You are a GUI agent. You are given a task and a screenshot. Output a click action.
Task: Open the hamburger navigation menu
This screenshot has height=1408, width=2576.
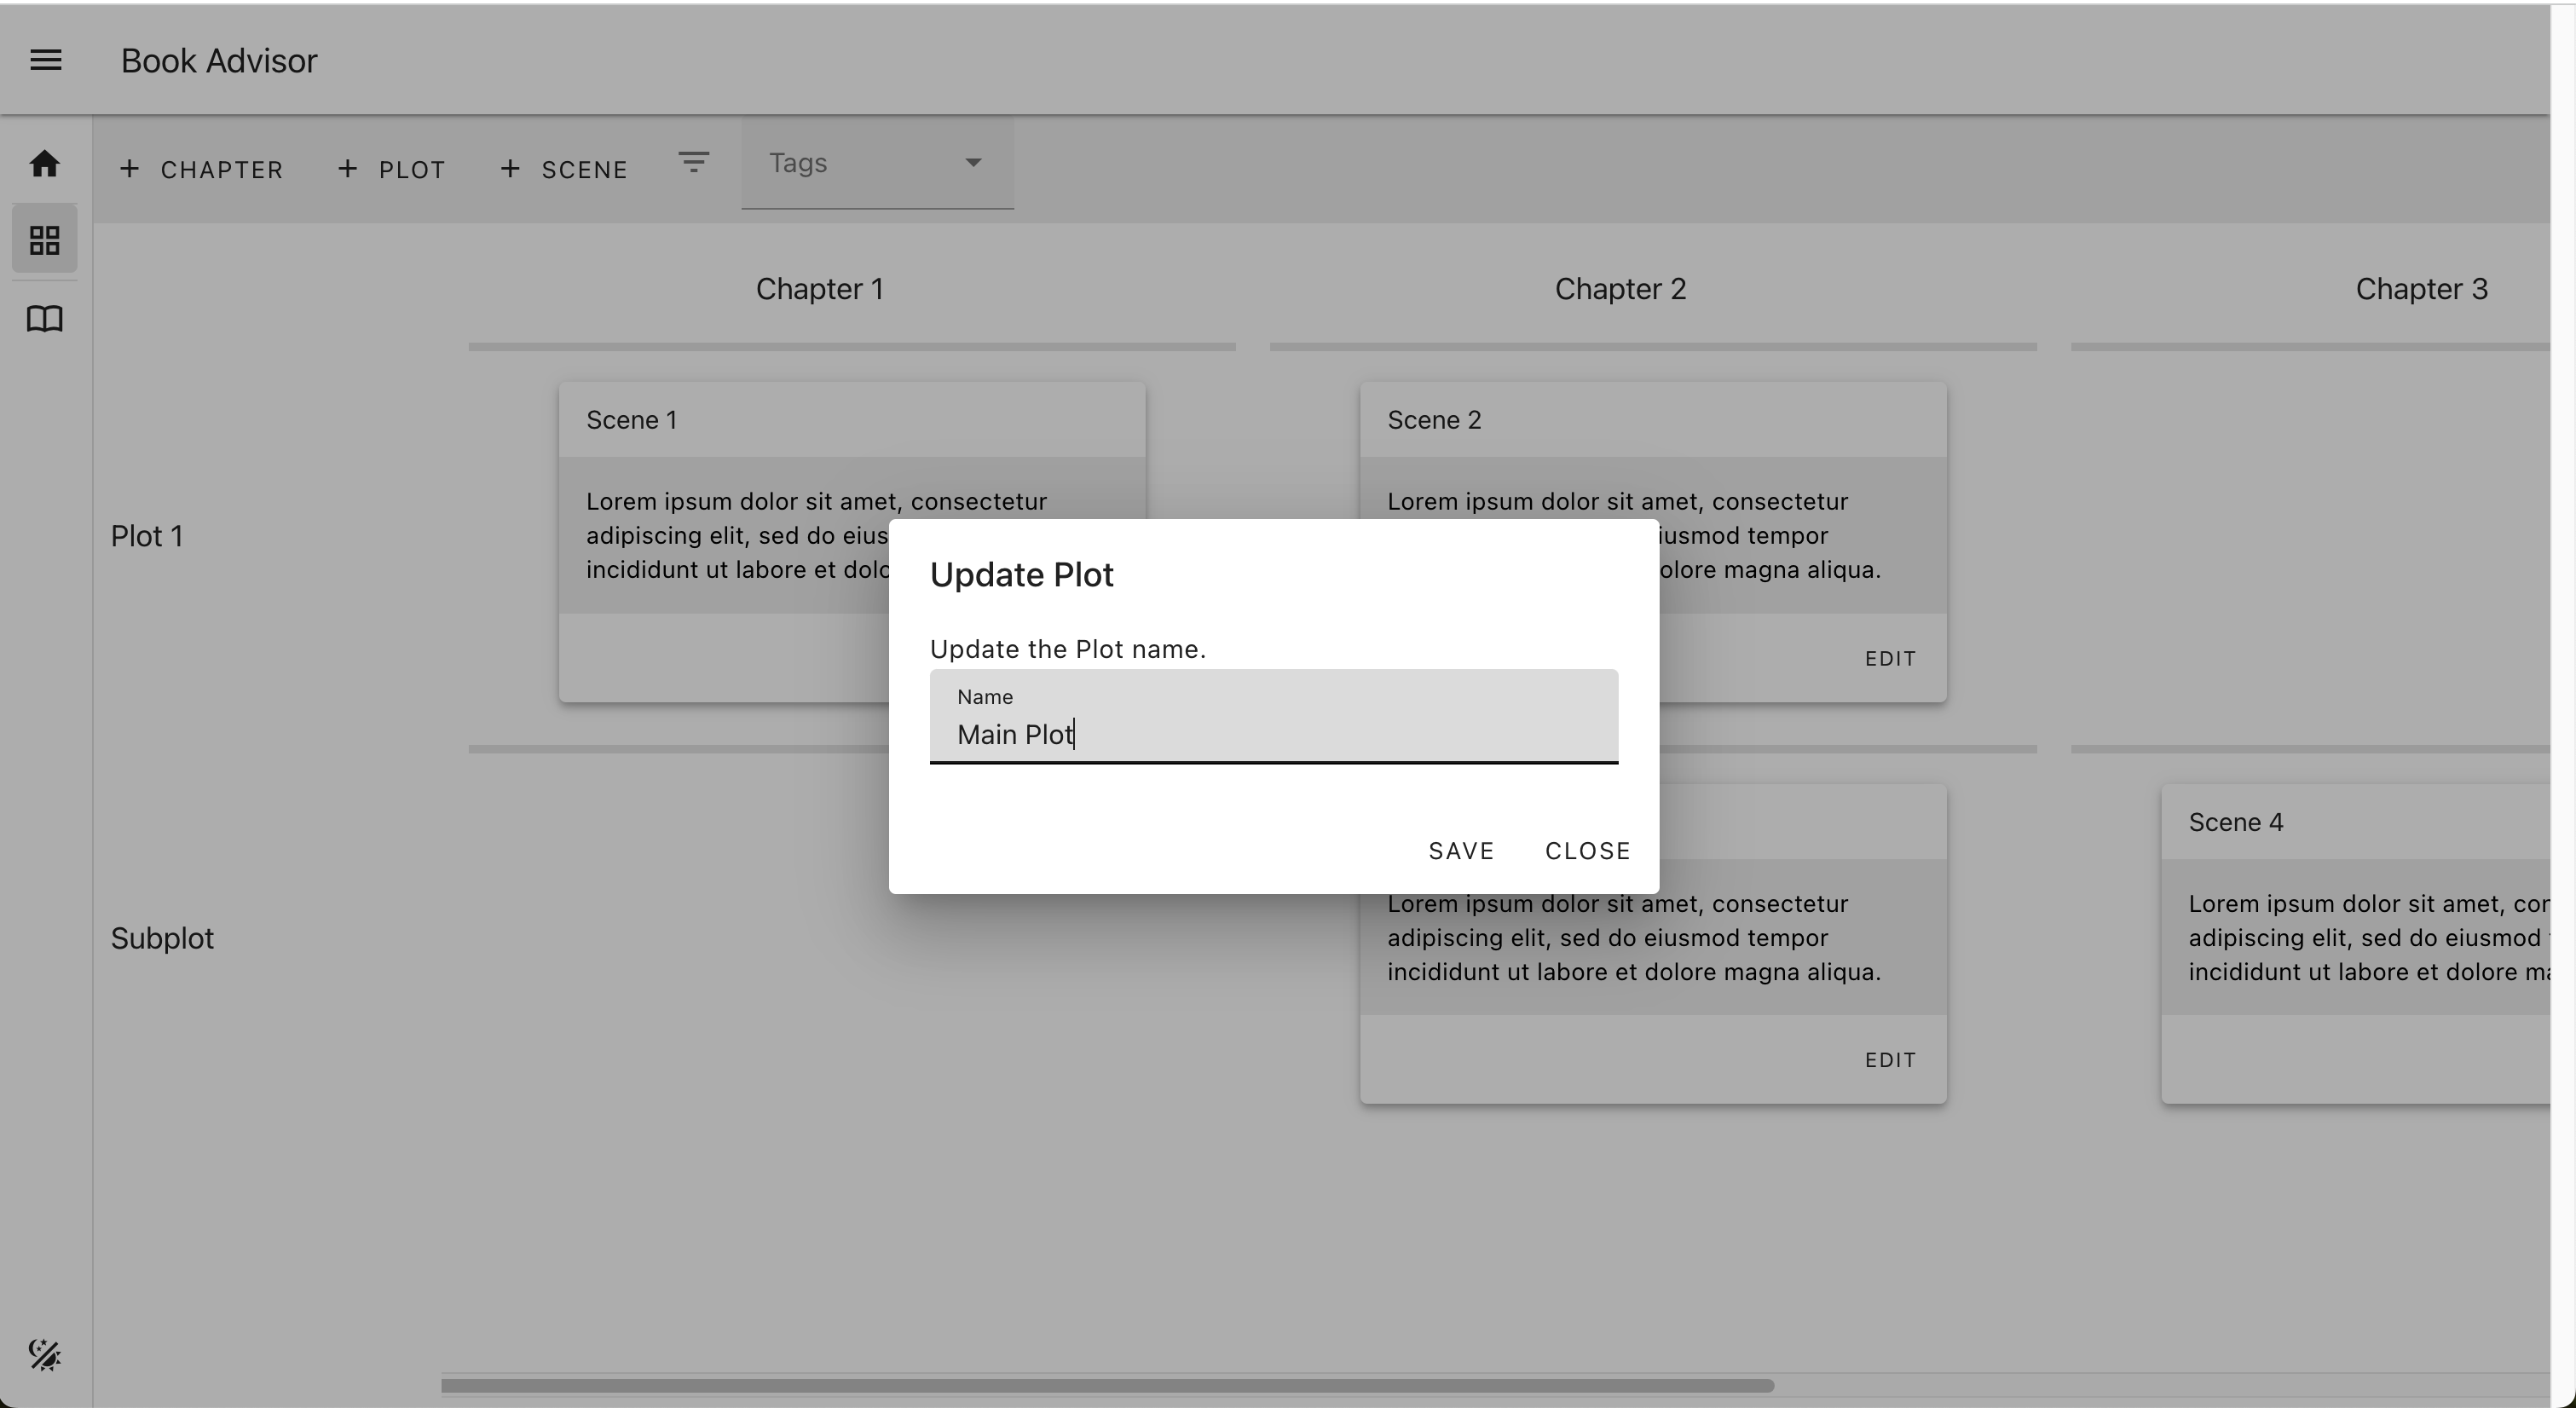click(x=46, y=61)
